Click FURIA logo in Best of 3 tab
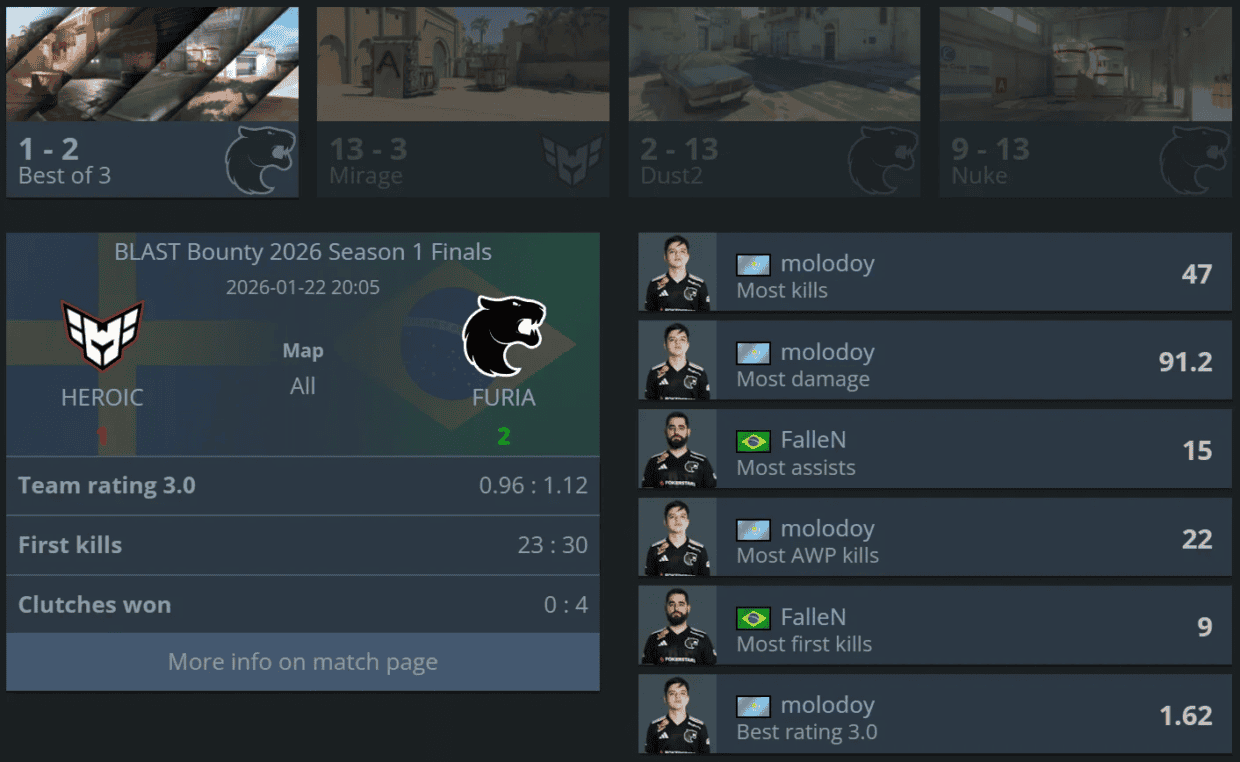Viewport: 1240px width, 762px height. click(x=260, y=160)
